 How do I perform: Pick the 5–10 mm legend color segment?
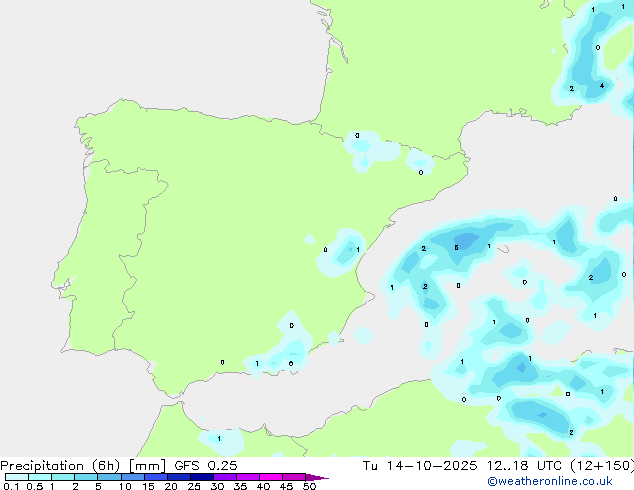click(109, 477)
